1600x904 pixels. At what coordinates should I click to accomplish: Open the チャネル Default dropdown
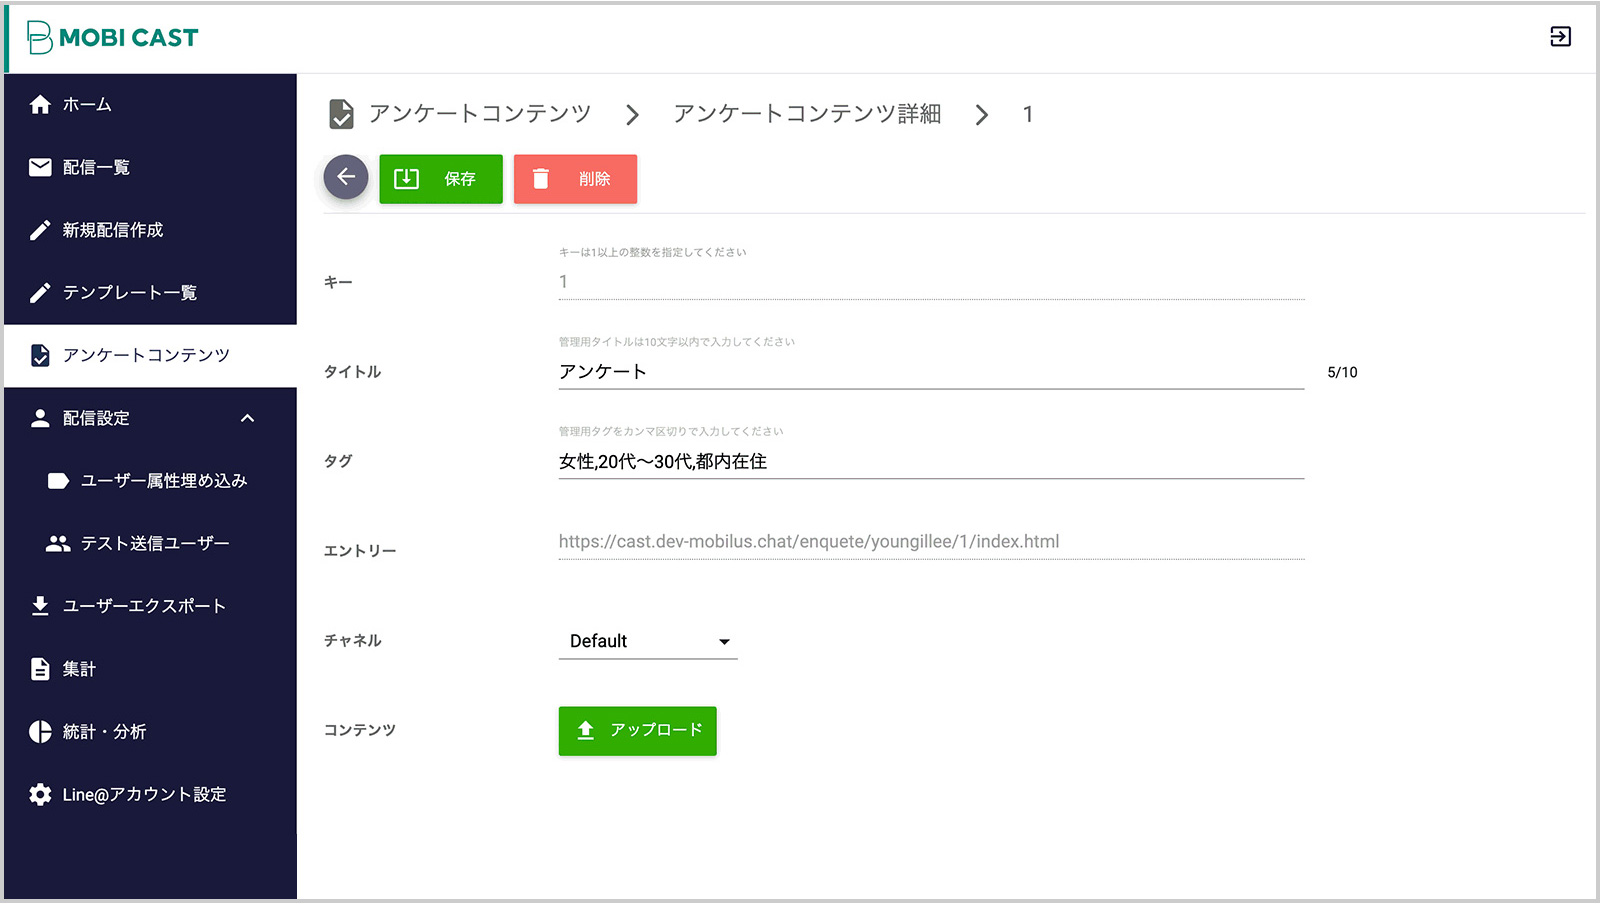click(648, 641)
